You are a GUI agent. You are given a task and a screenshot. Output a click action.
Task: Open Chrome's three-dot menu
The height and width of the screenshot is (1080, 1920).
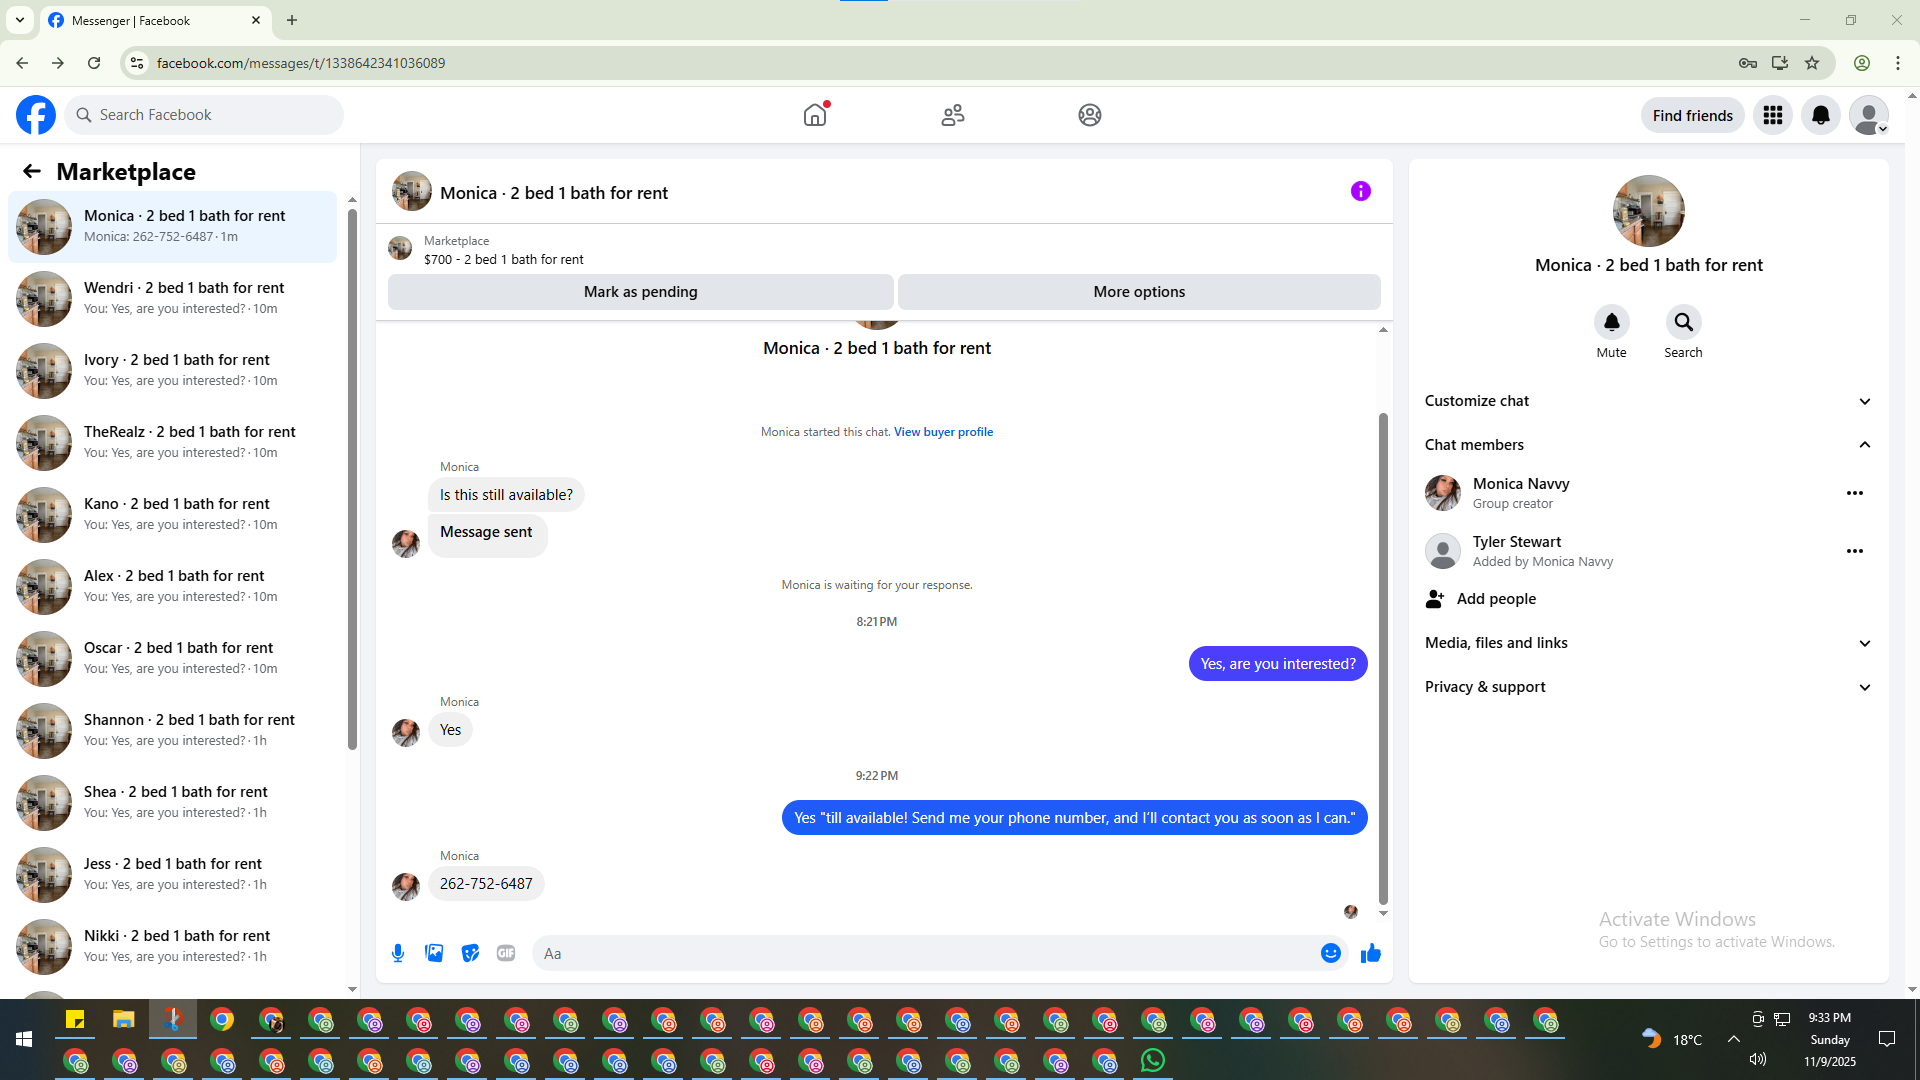click(1898, 63)
